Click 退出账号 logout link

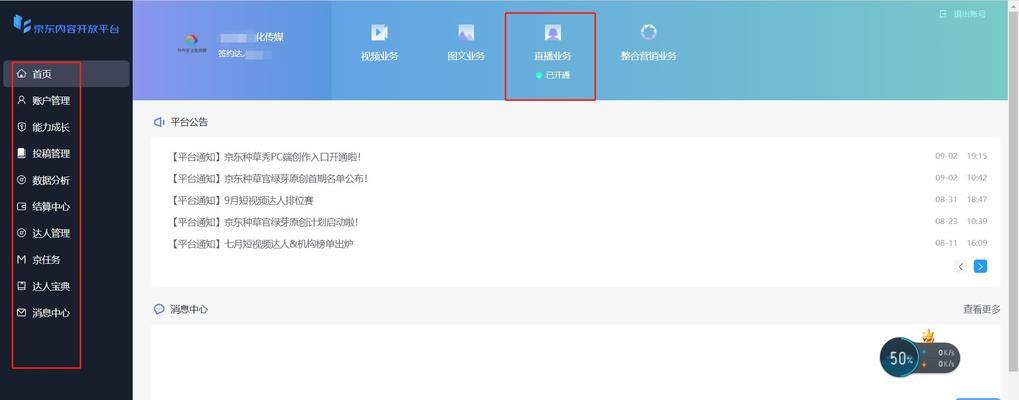point(970,14)
